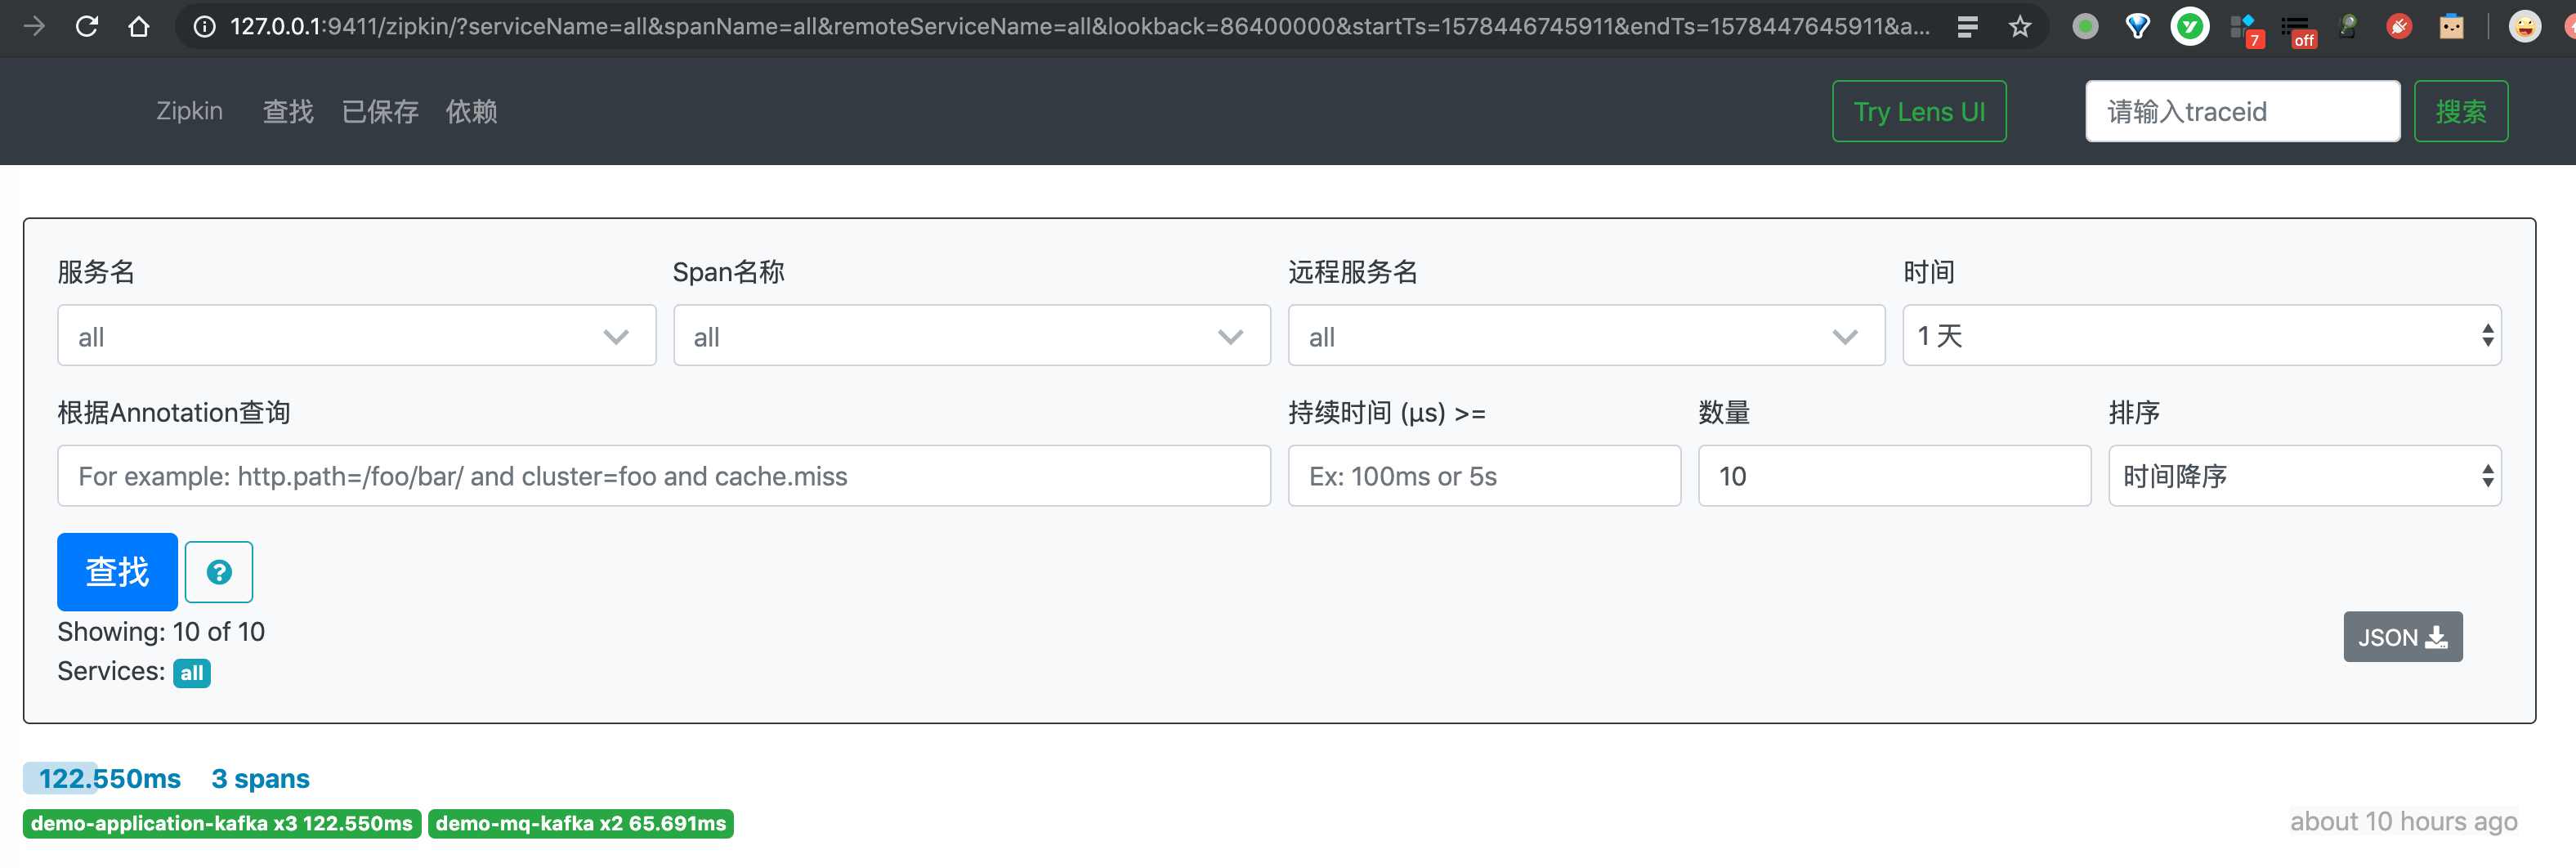The width and height of the screenshot is (2576, 868).
Task: Focus the 数量 field showing 10
Action: [x=1894, y=476]
